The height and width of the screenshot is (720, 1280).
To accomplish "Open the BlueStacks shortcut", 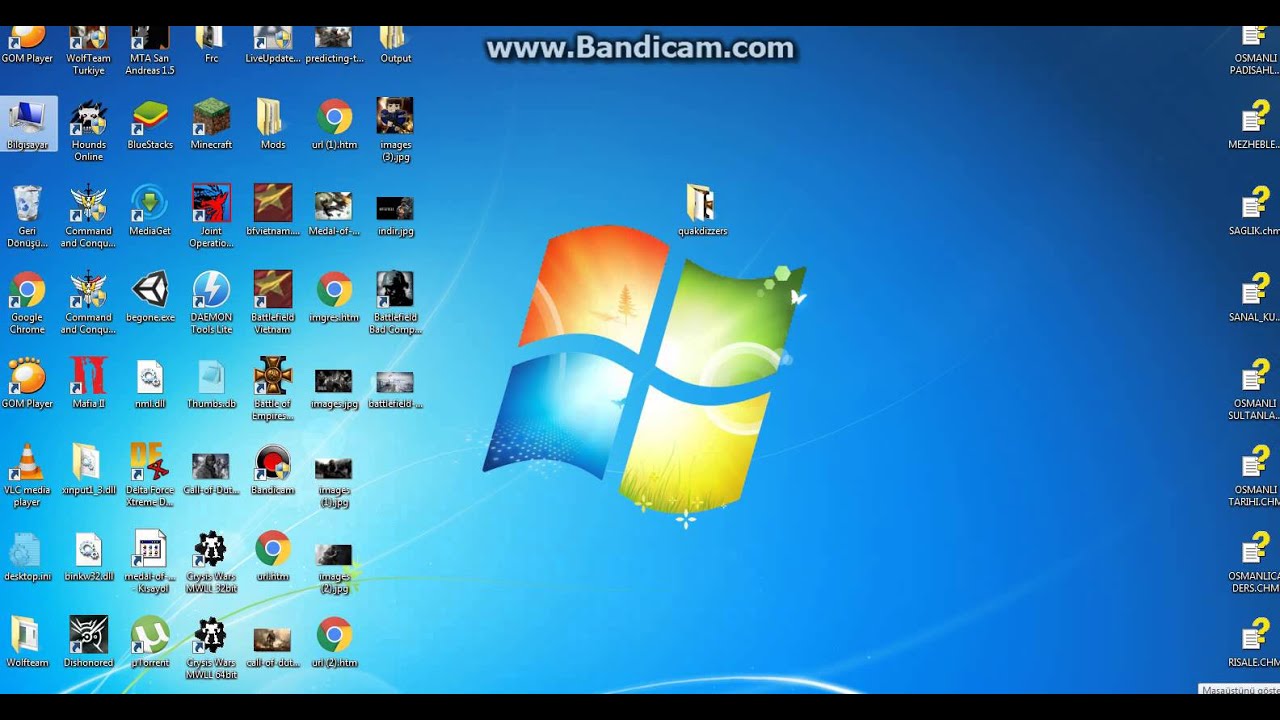I will click(150, 124).
